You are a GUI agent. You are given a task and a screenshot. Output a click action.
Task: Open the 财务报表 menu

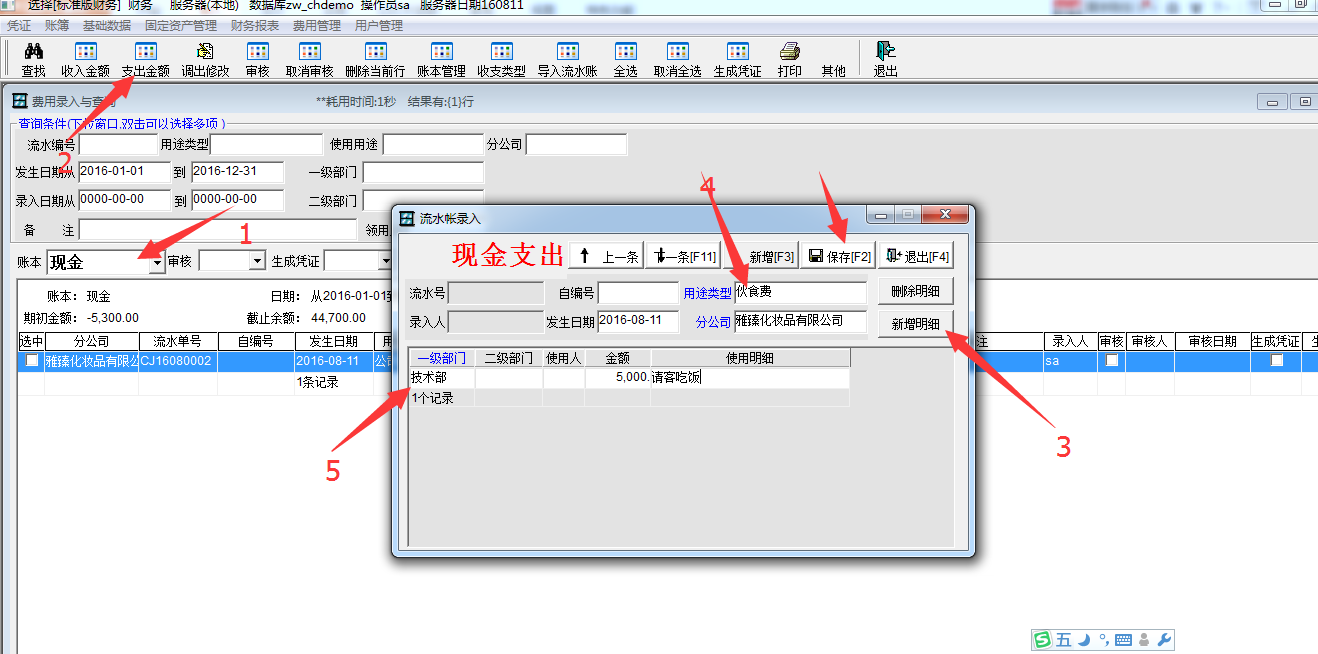(255, 25)
